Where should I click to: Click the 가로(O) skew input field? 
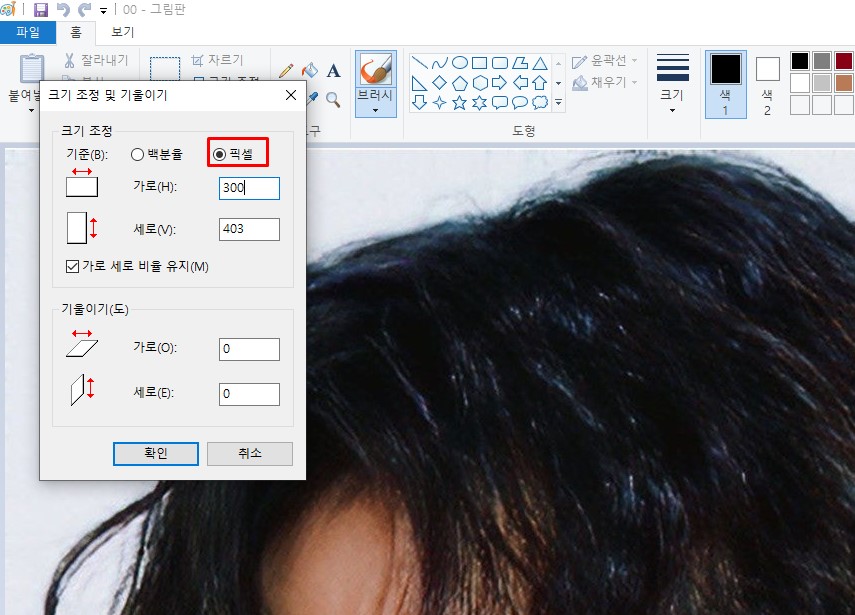(249, 349)
